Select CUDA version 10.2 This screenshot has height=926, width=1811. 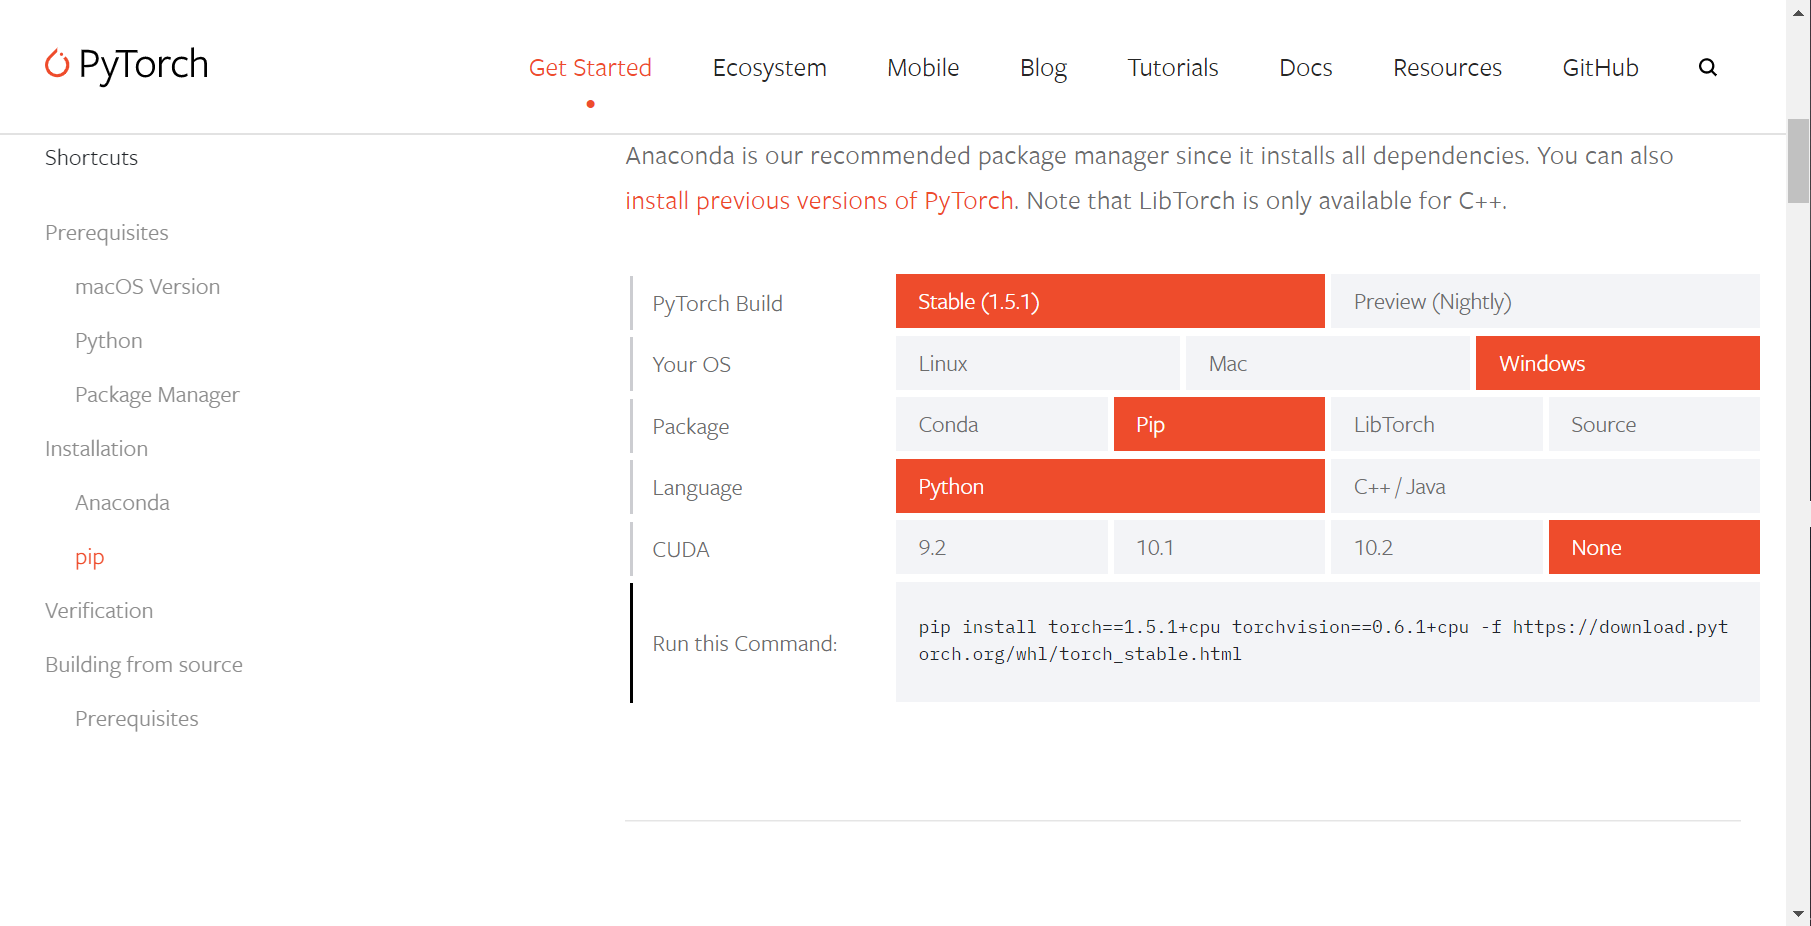click(1436, 547)
